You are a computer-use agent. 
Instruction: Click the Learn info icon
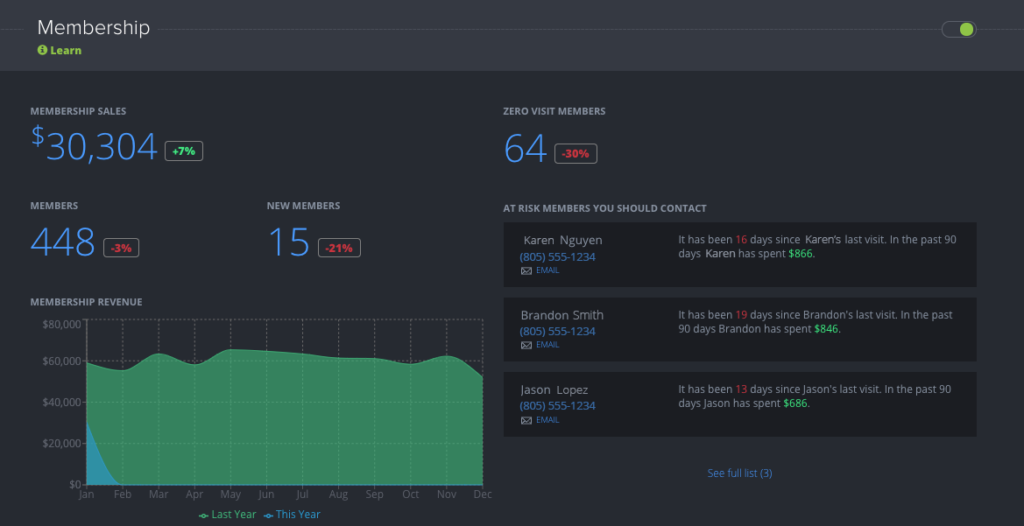[x=42, y=50]
